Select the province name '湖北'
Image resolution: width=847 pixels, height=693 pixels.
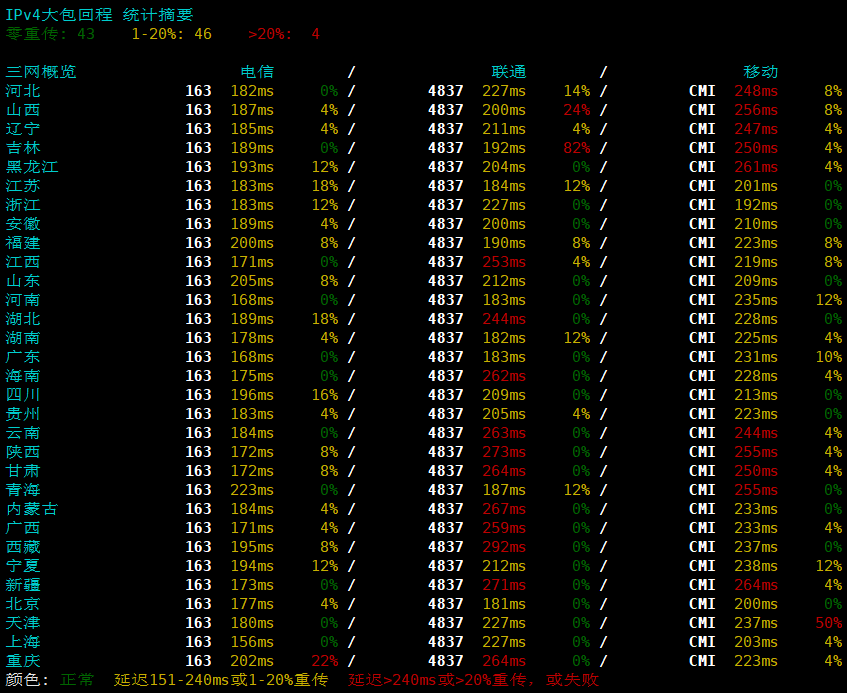(23, 319)
